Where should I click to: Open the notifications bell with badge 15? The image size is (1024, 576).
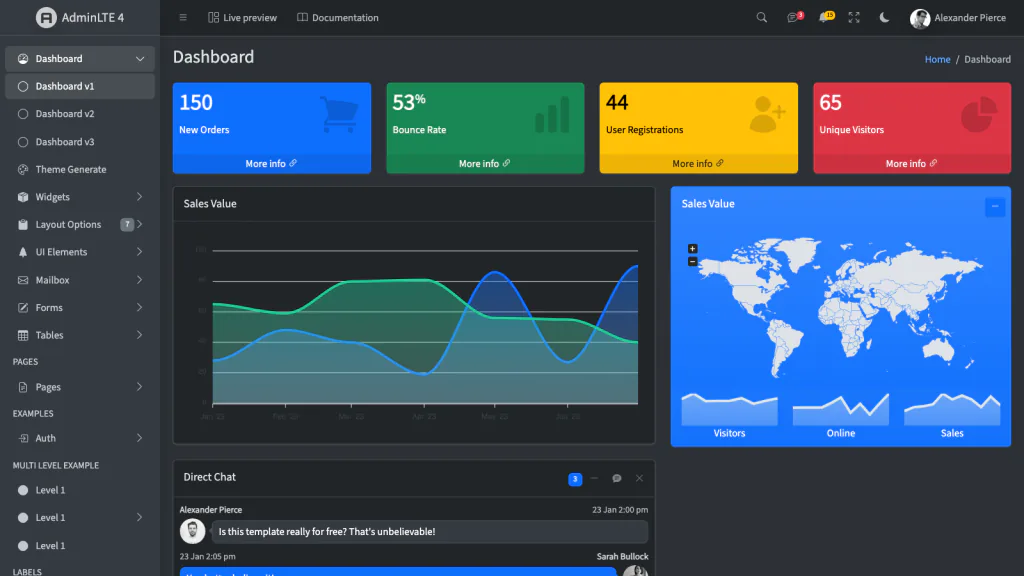pyautogui.click(x=825, y=18)
